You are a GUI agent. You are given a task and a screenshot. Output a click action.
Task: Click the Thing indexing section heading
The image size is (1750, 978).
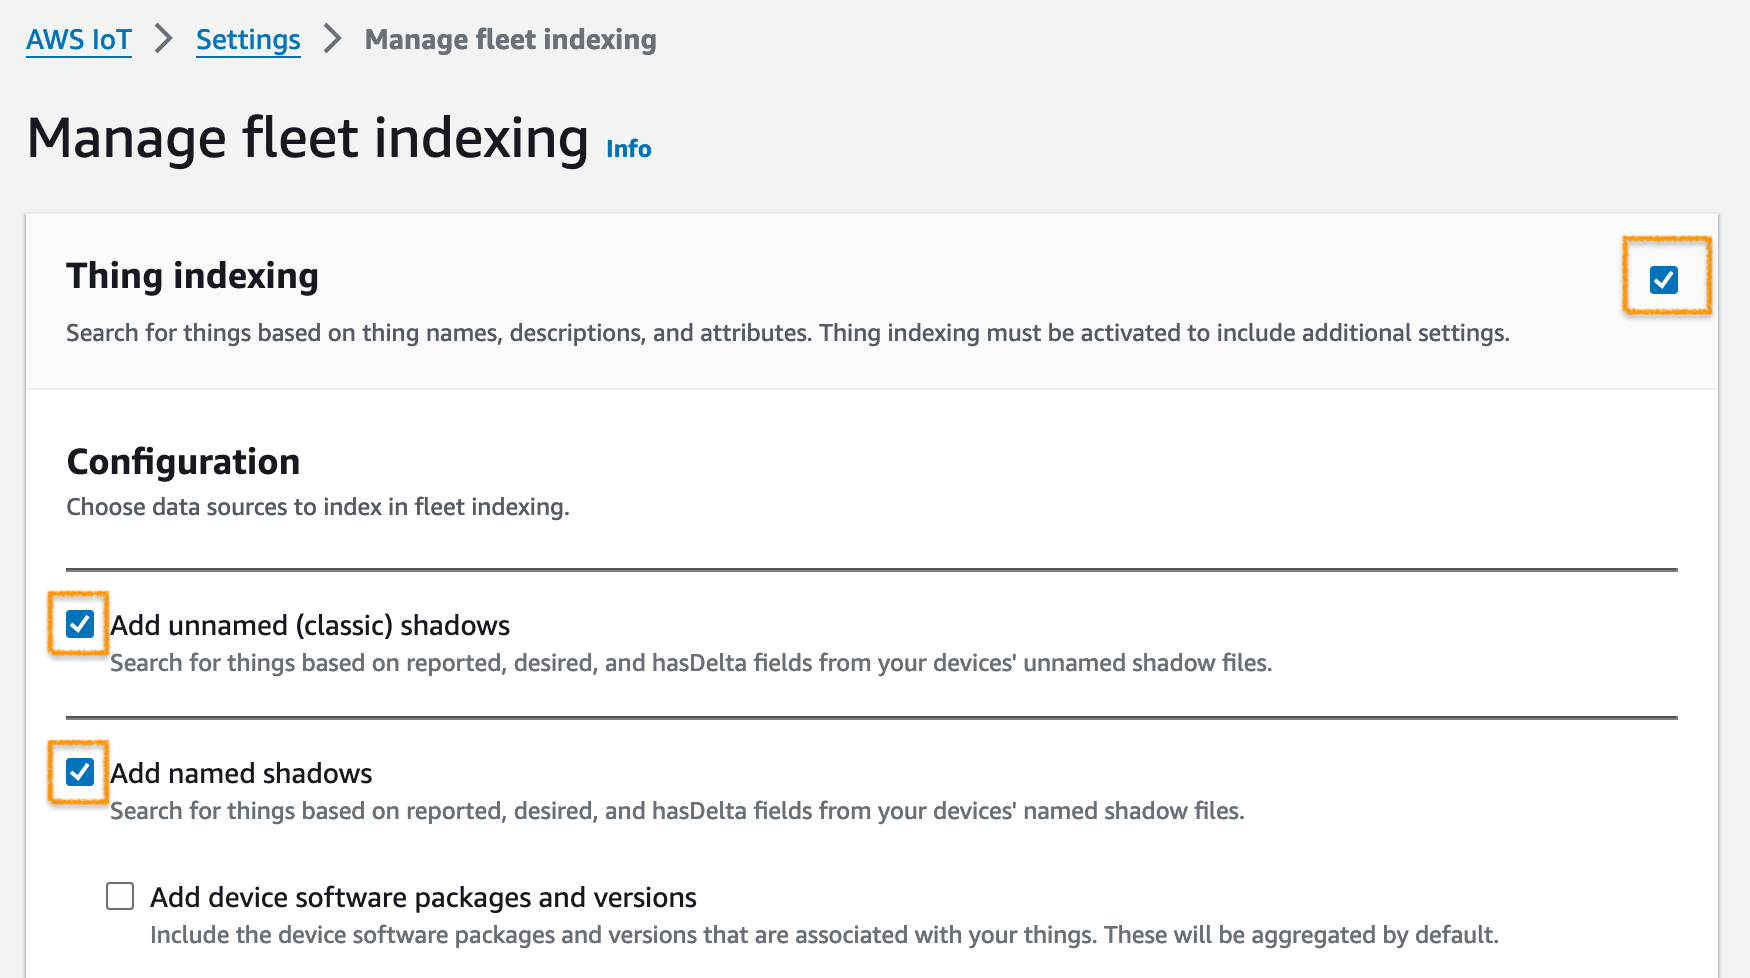point(192,276)
